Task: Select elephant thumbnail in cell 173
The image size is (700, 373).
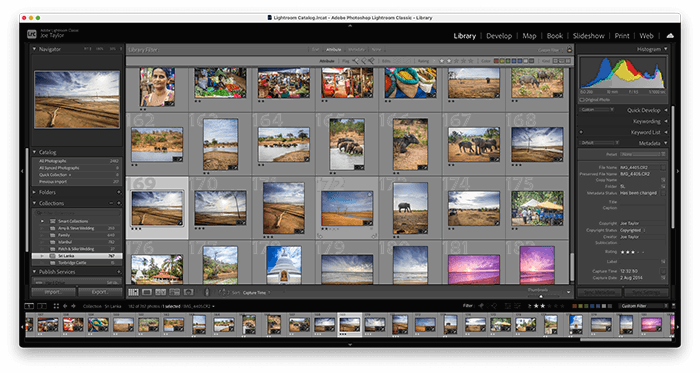Action: (x=410, y=208)
